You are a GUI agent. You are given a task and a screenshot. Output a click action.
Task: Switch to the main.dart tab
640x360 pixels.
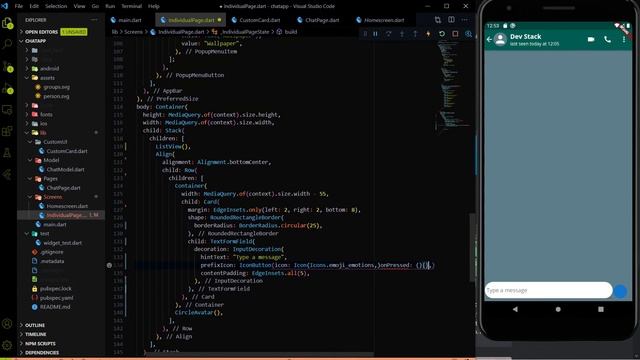click(x=130, y=20)
